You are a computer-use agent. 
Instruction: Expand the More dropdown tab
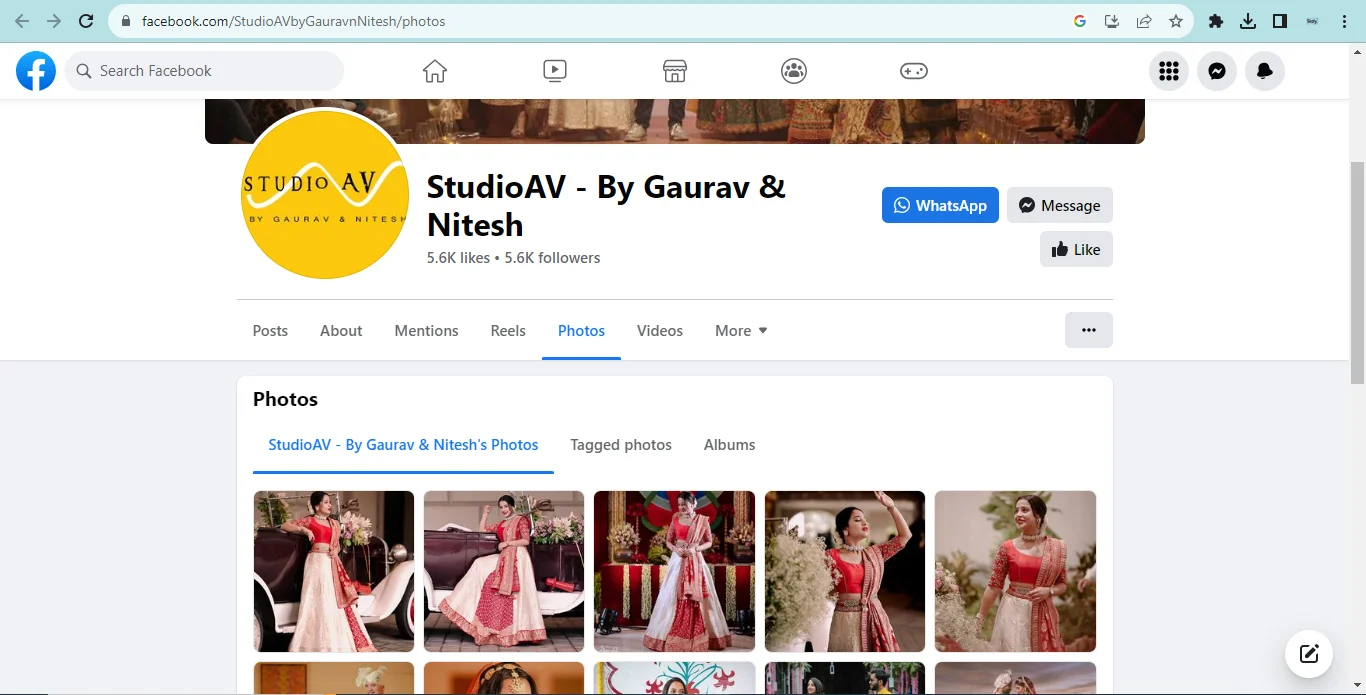click(741, 331)
